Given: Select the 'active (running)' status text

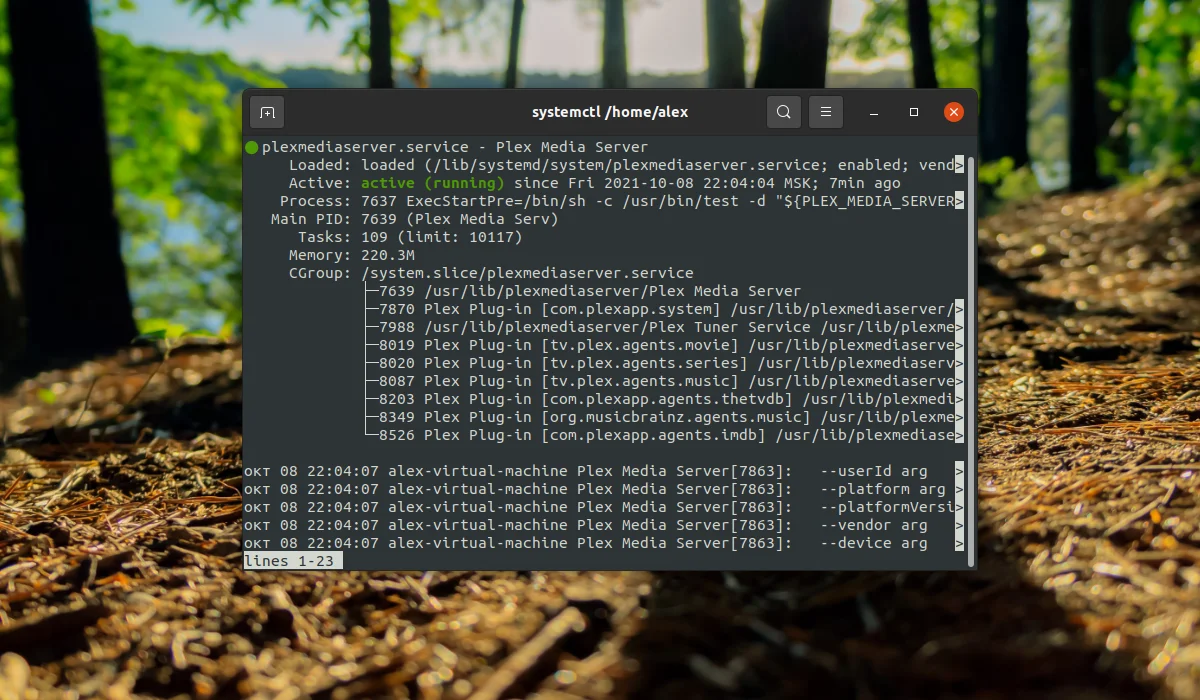Looking at the screenshot, I should 433,183.
